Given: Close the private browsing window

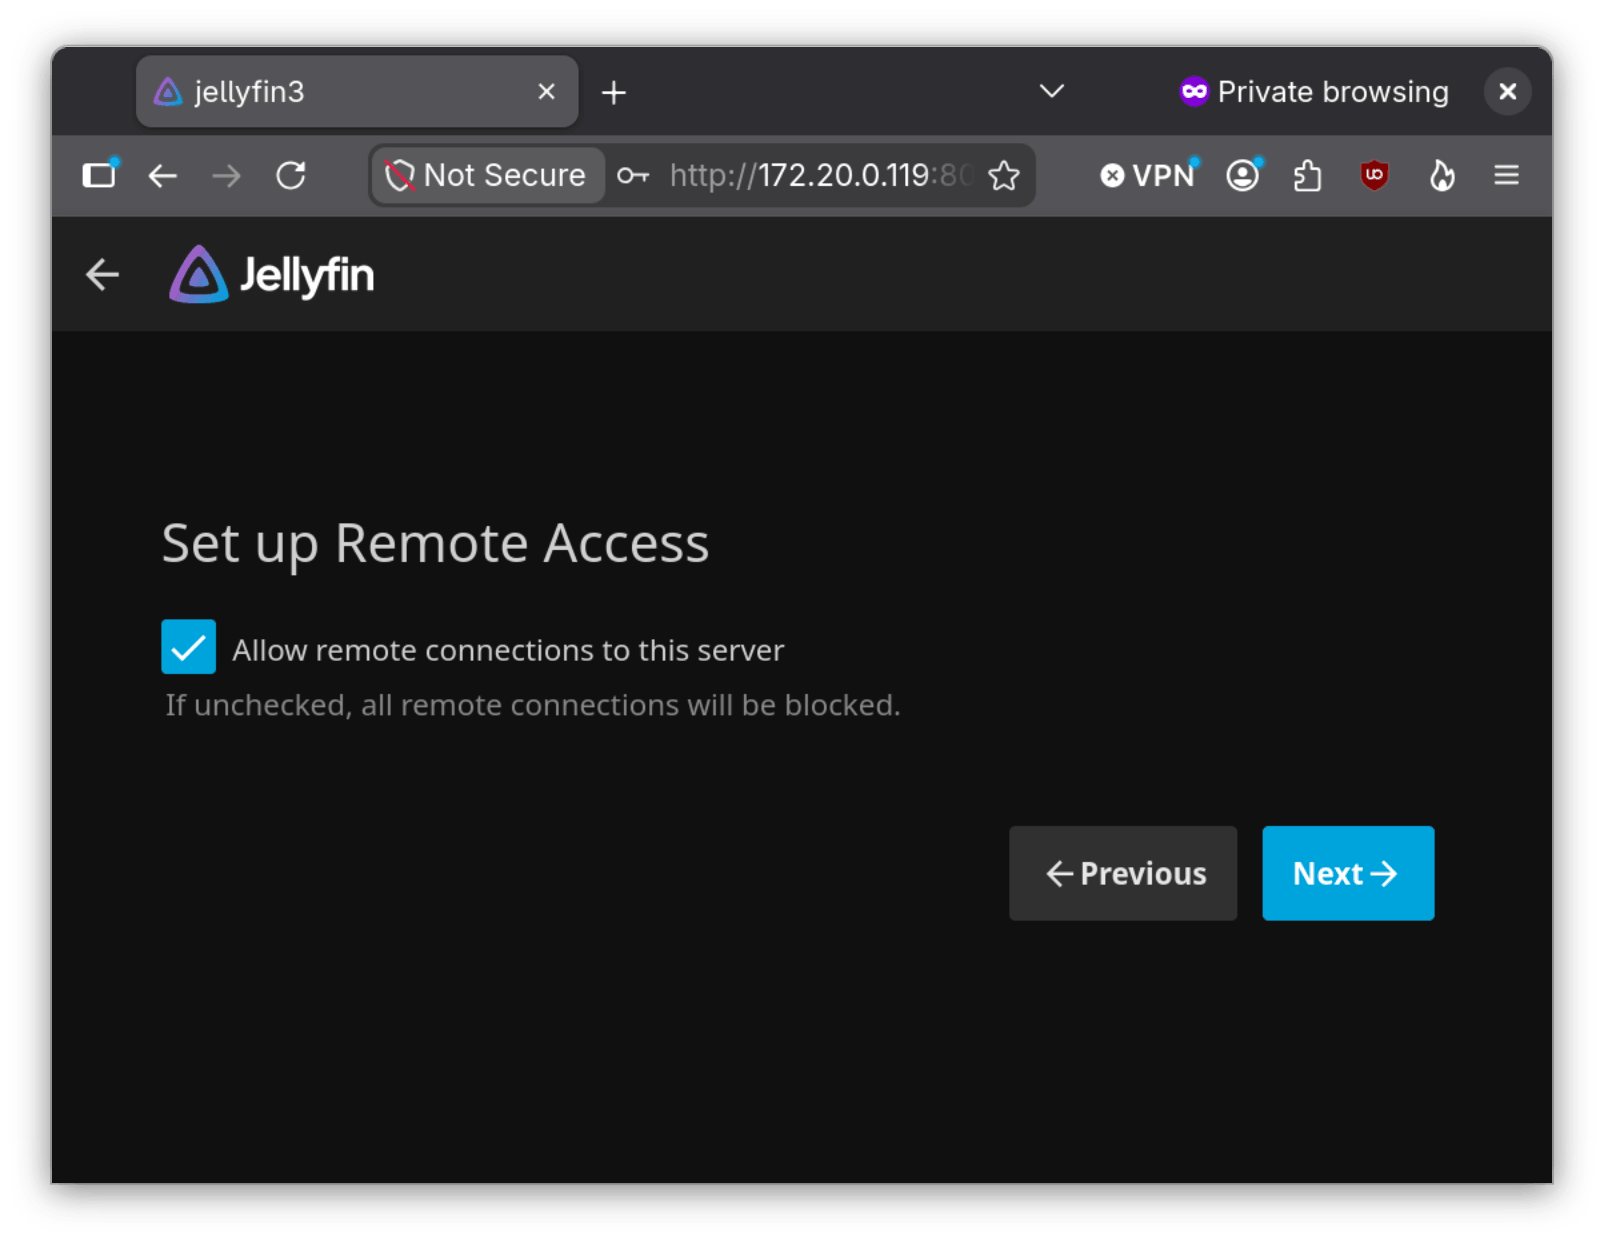Looking at the screenshot, I should 1507,92.
